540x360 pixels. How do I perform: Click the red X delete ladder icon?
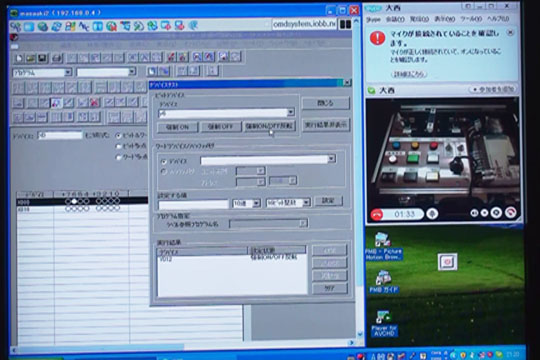pos(94,102)
